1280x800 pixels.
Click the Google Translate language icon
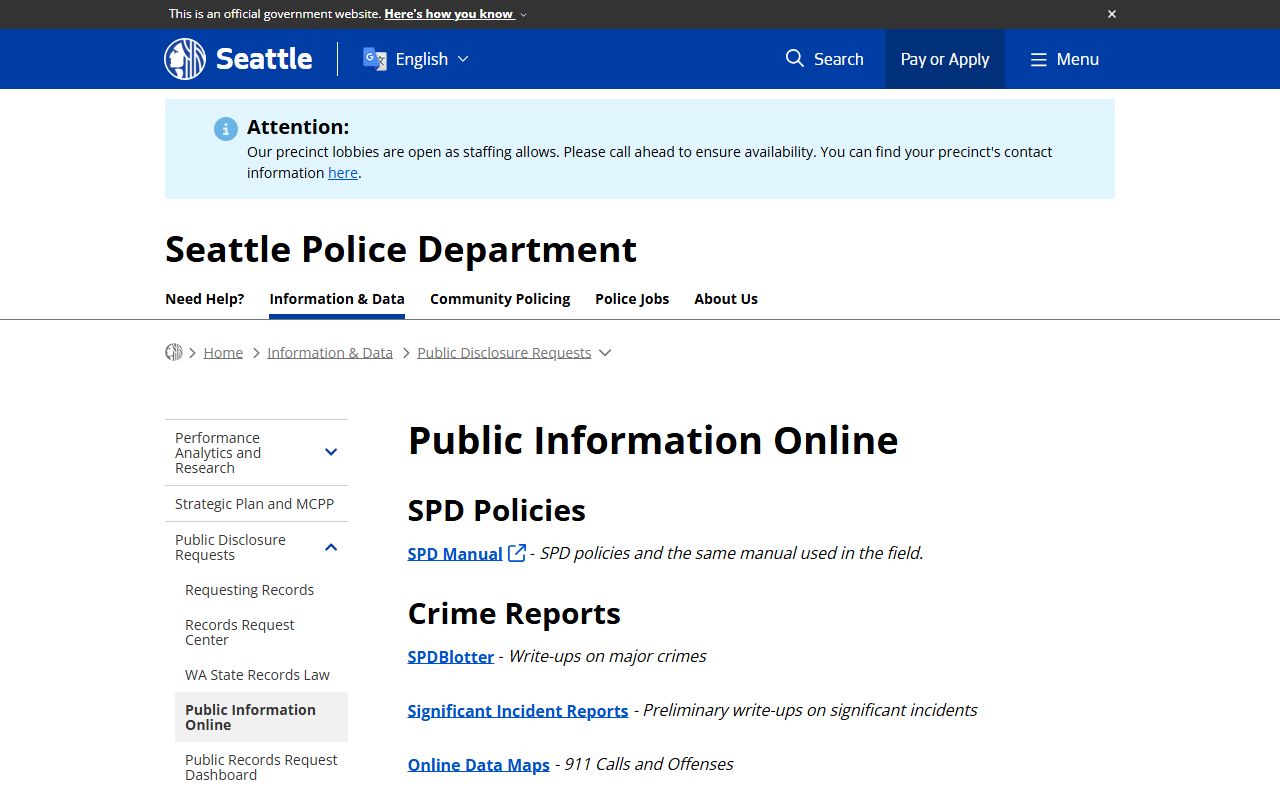pos(375,59)
